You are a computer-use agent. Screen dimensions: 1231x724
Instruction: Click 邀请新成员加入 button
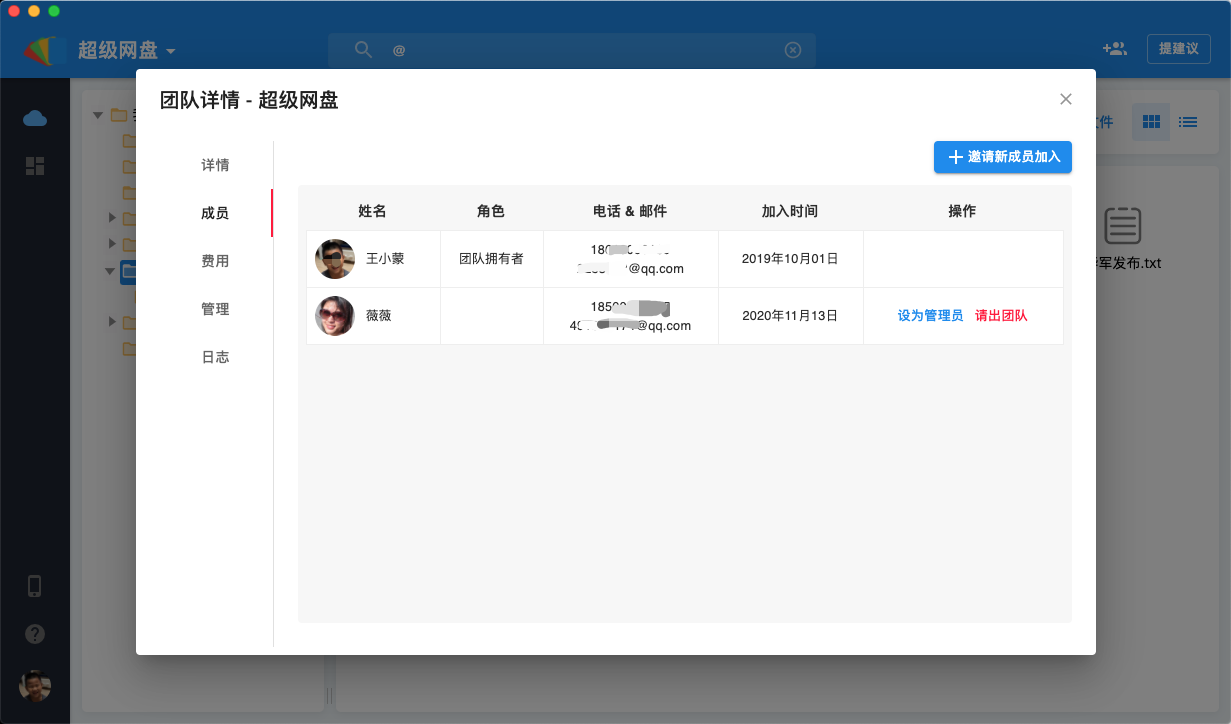pos(1003,157)
